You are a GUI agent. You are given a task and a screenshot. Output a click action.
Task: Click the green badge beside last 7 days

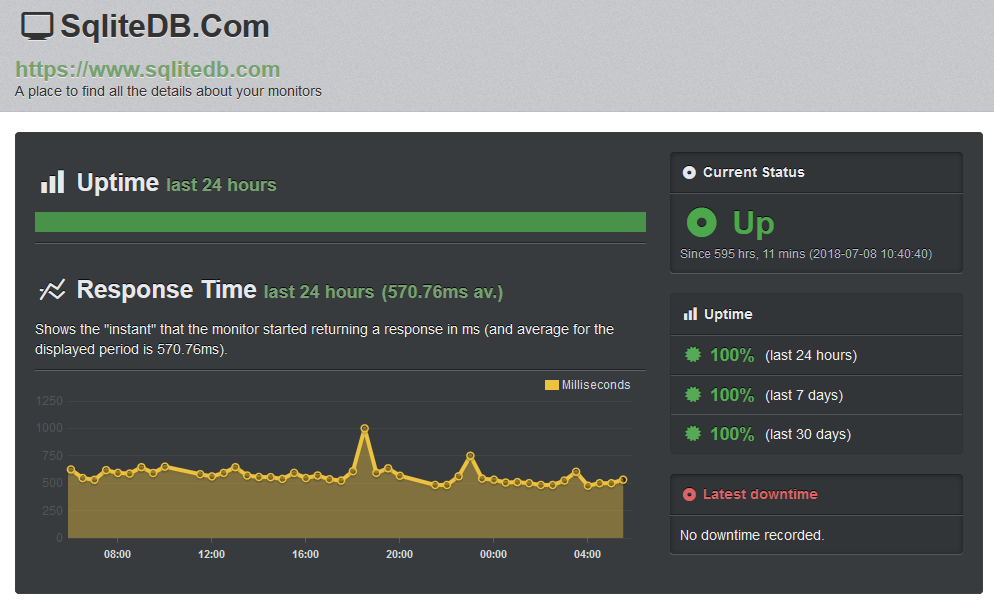click(693, 395)
